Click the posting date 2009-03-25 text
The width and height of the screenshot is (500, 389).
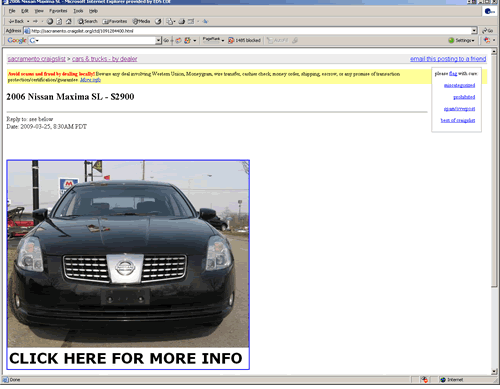pos(47,127)
